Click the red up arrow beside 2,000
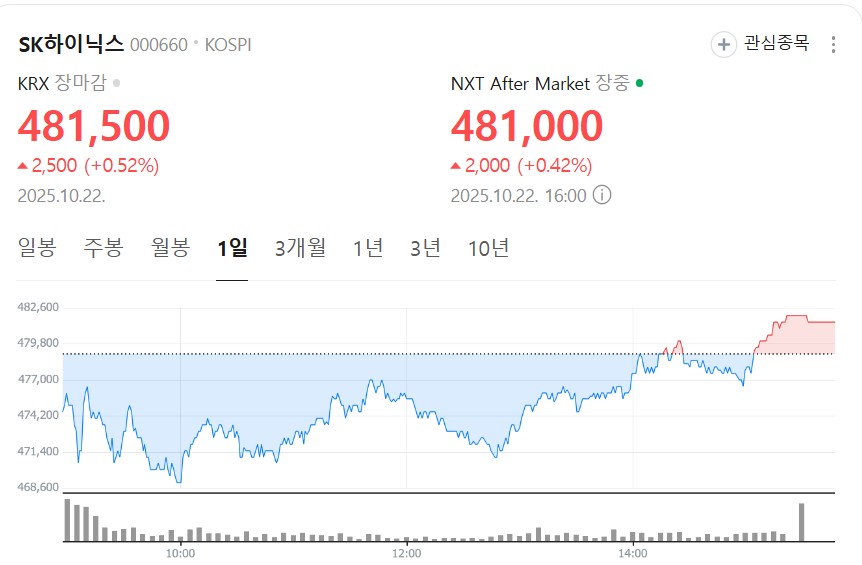Screen dimensions: 862x565 [x=456, y=166]
